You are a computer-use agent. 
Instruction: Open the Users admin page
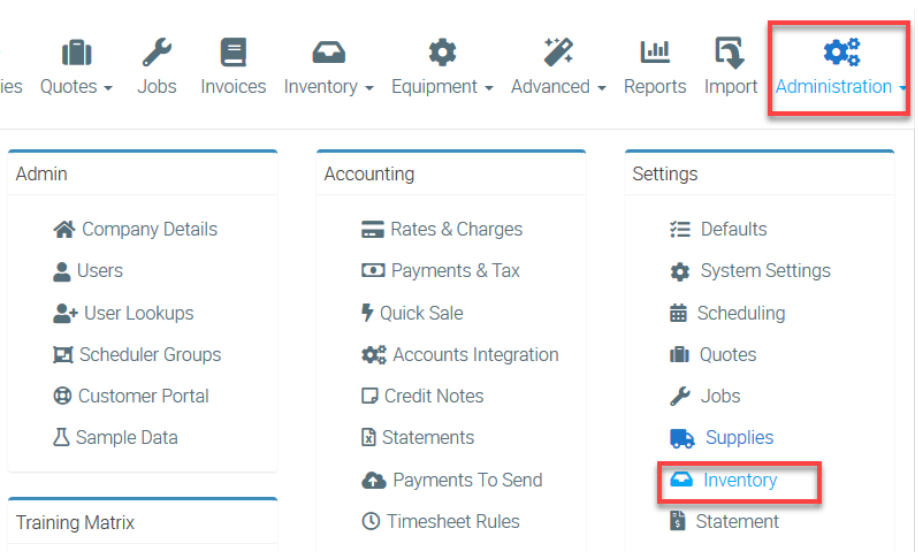99,271
